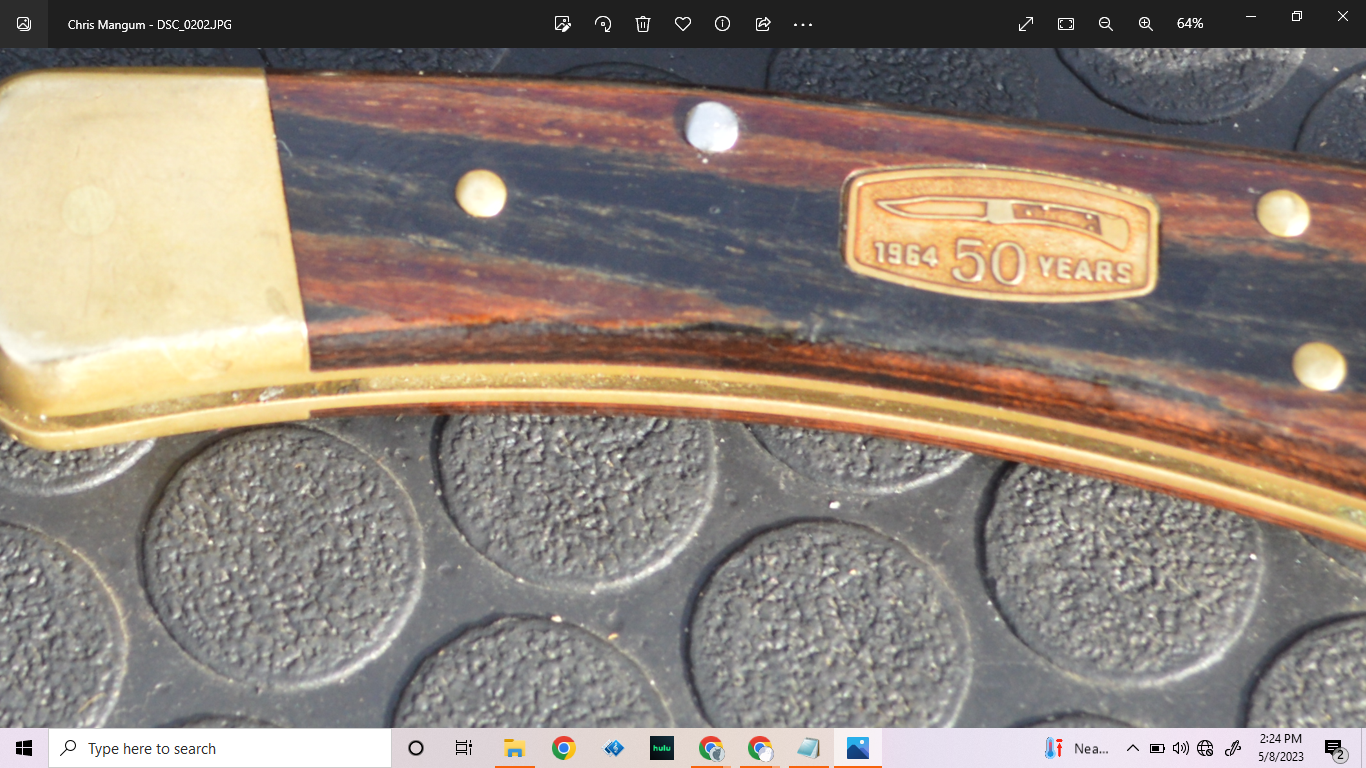Image resolution: width=1366 pixels, height=768 pixels.
Task: Open the See more three-dot menu
Action: point(803,24)
